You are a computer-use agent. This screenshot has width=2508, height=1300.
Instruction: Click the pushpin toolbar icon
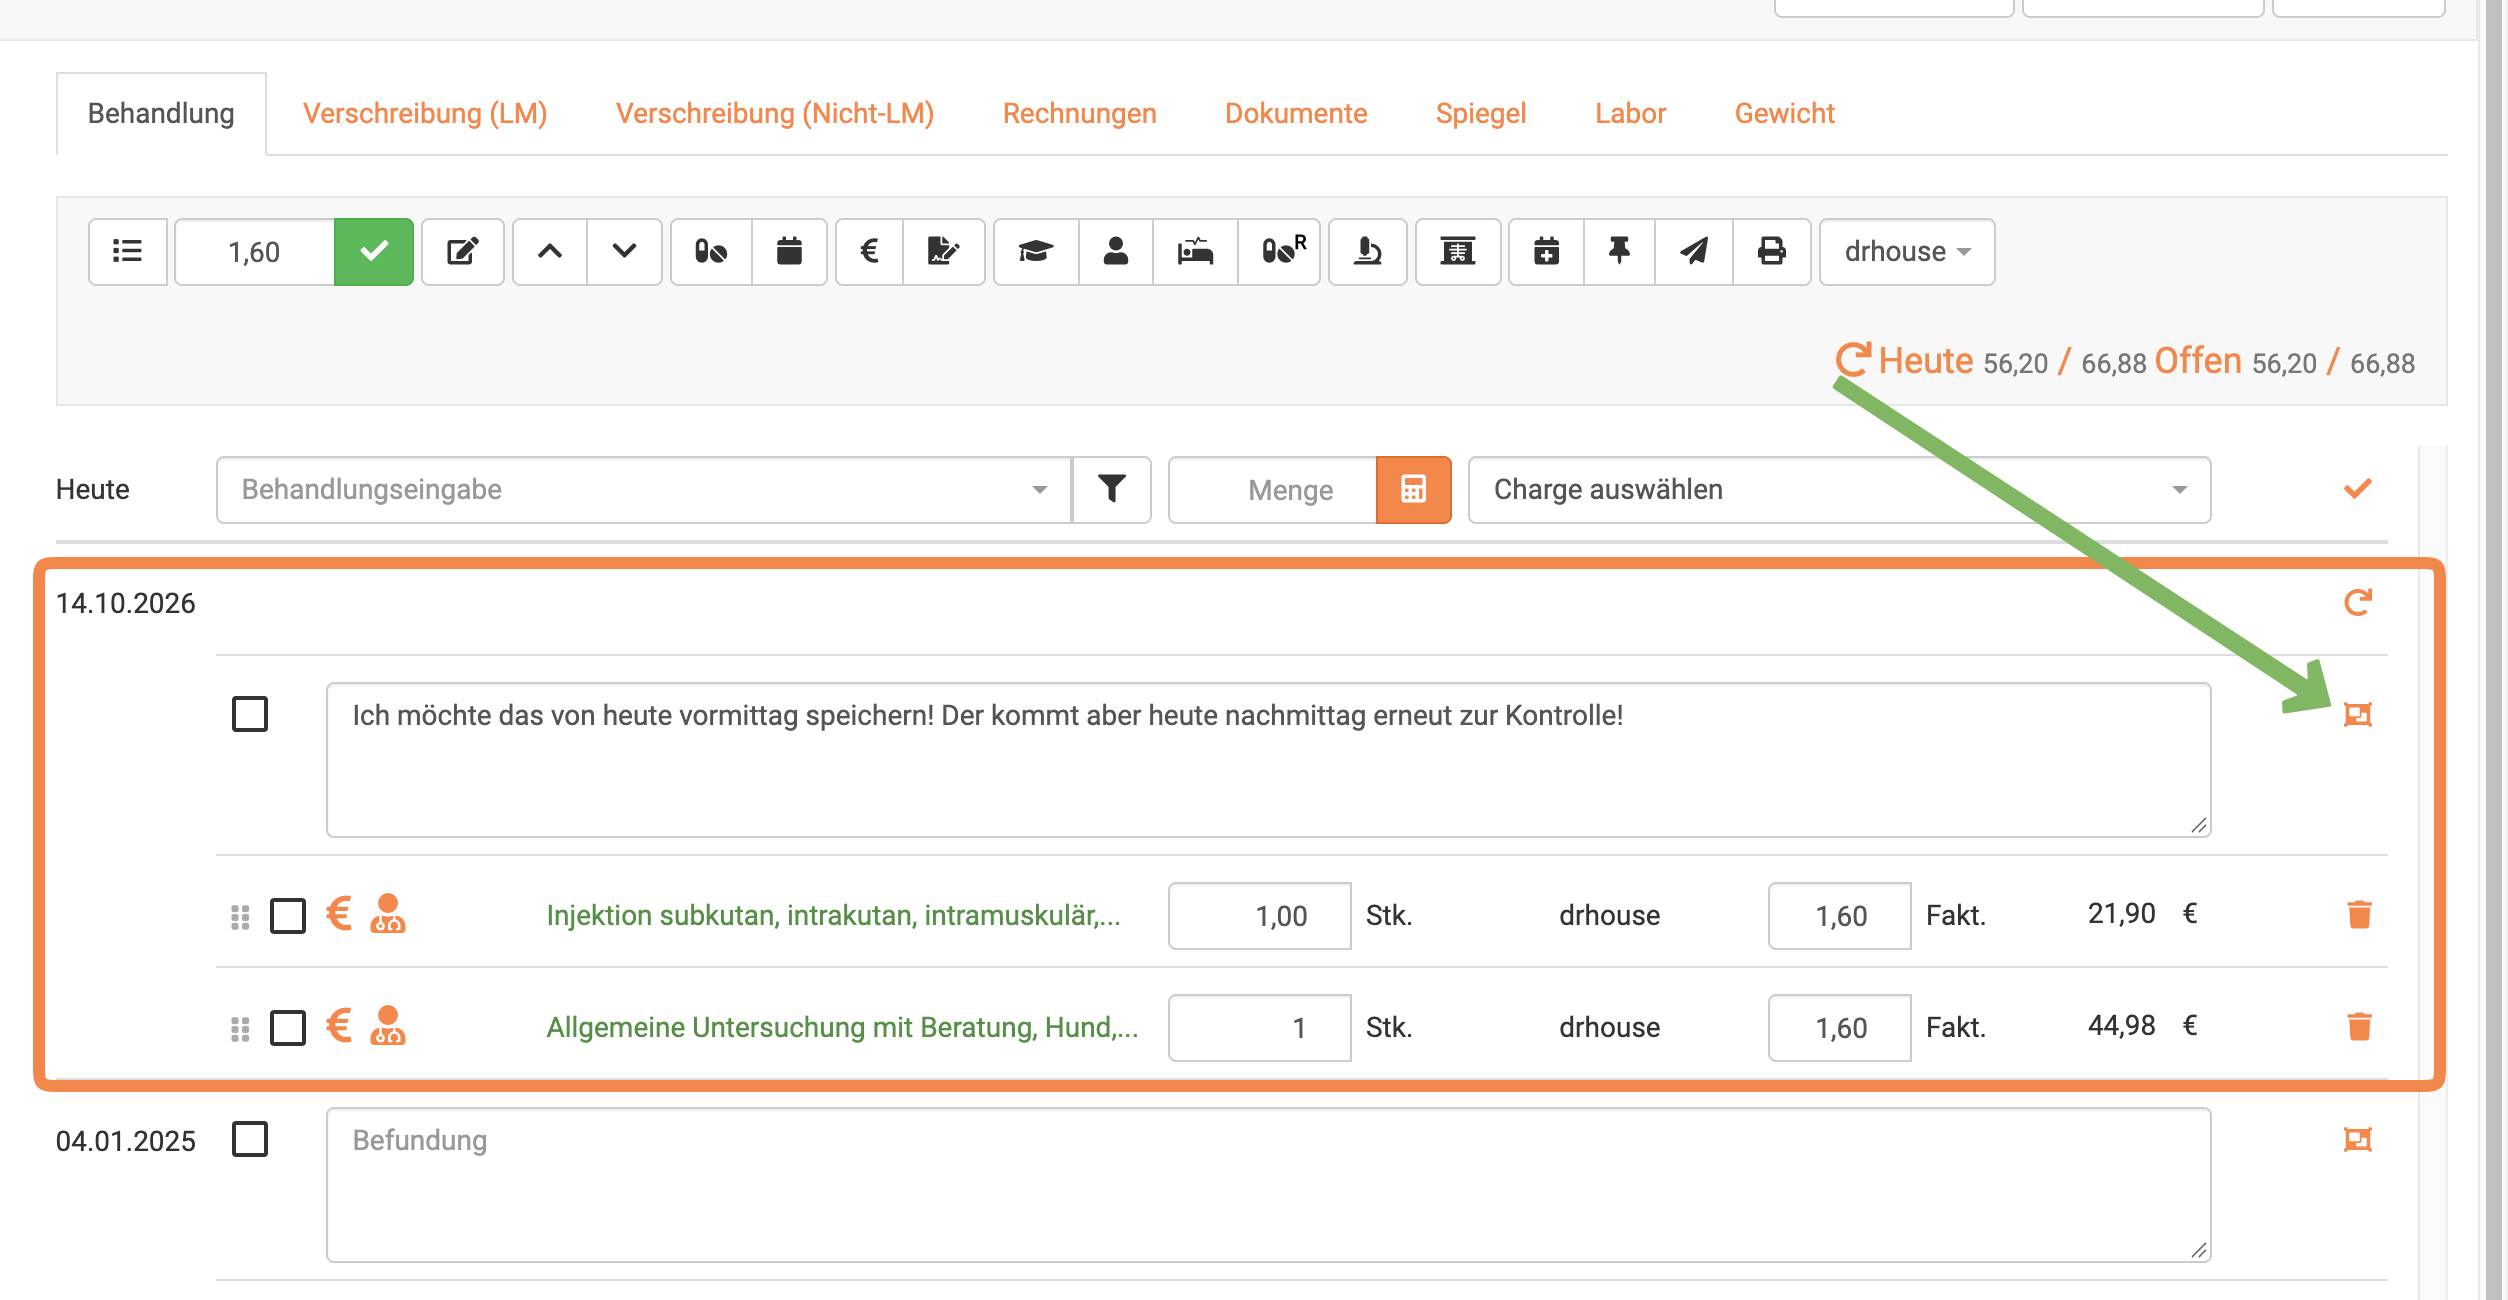point(1619,251)
